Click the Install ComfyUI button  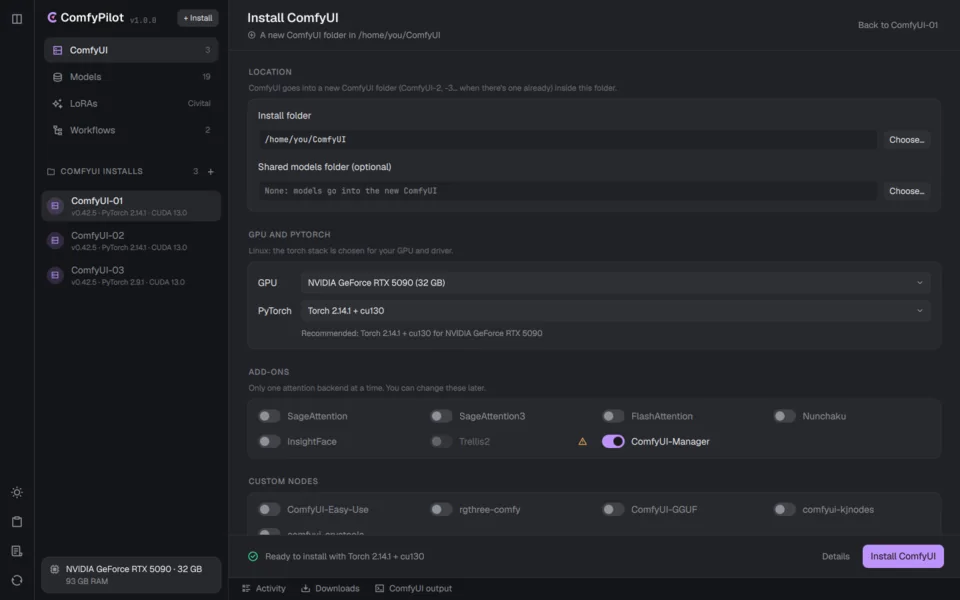pyautogui.click(x=903, y=557)
